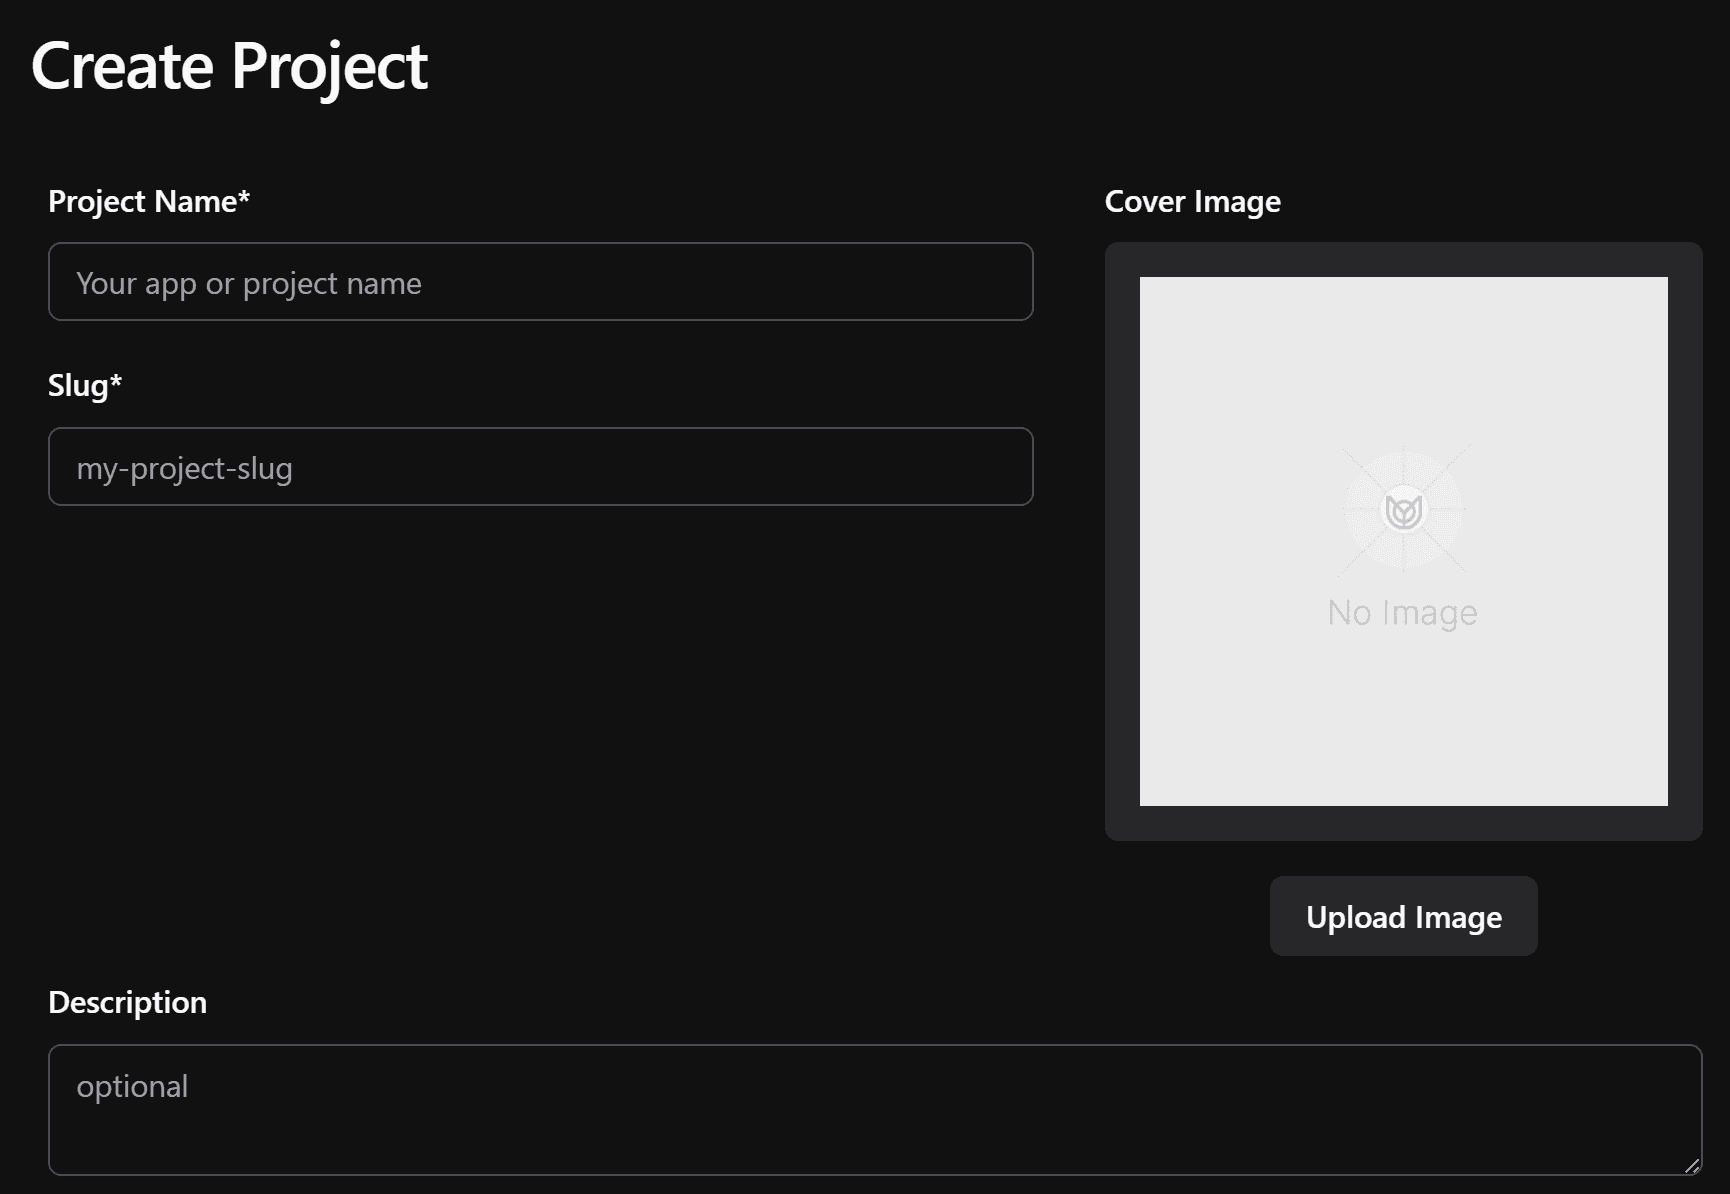
Task: Click "Your app or project name" placeholder
Action: [249, 284]
